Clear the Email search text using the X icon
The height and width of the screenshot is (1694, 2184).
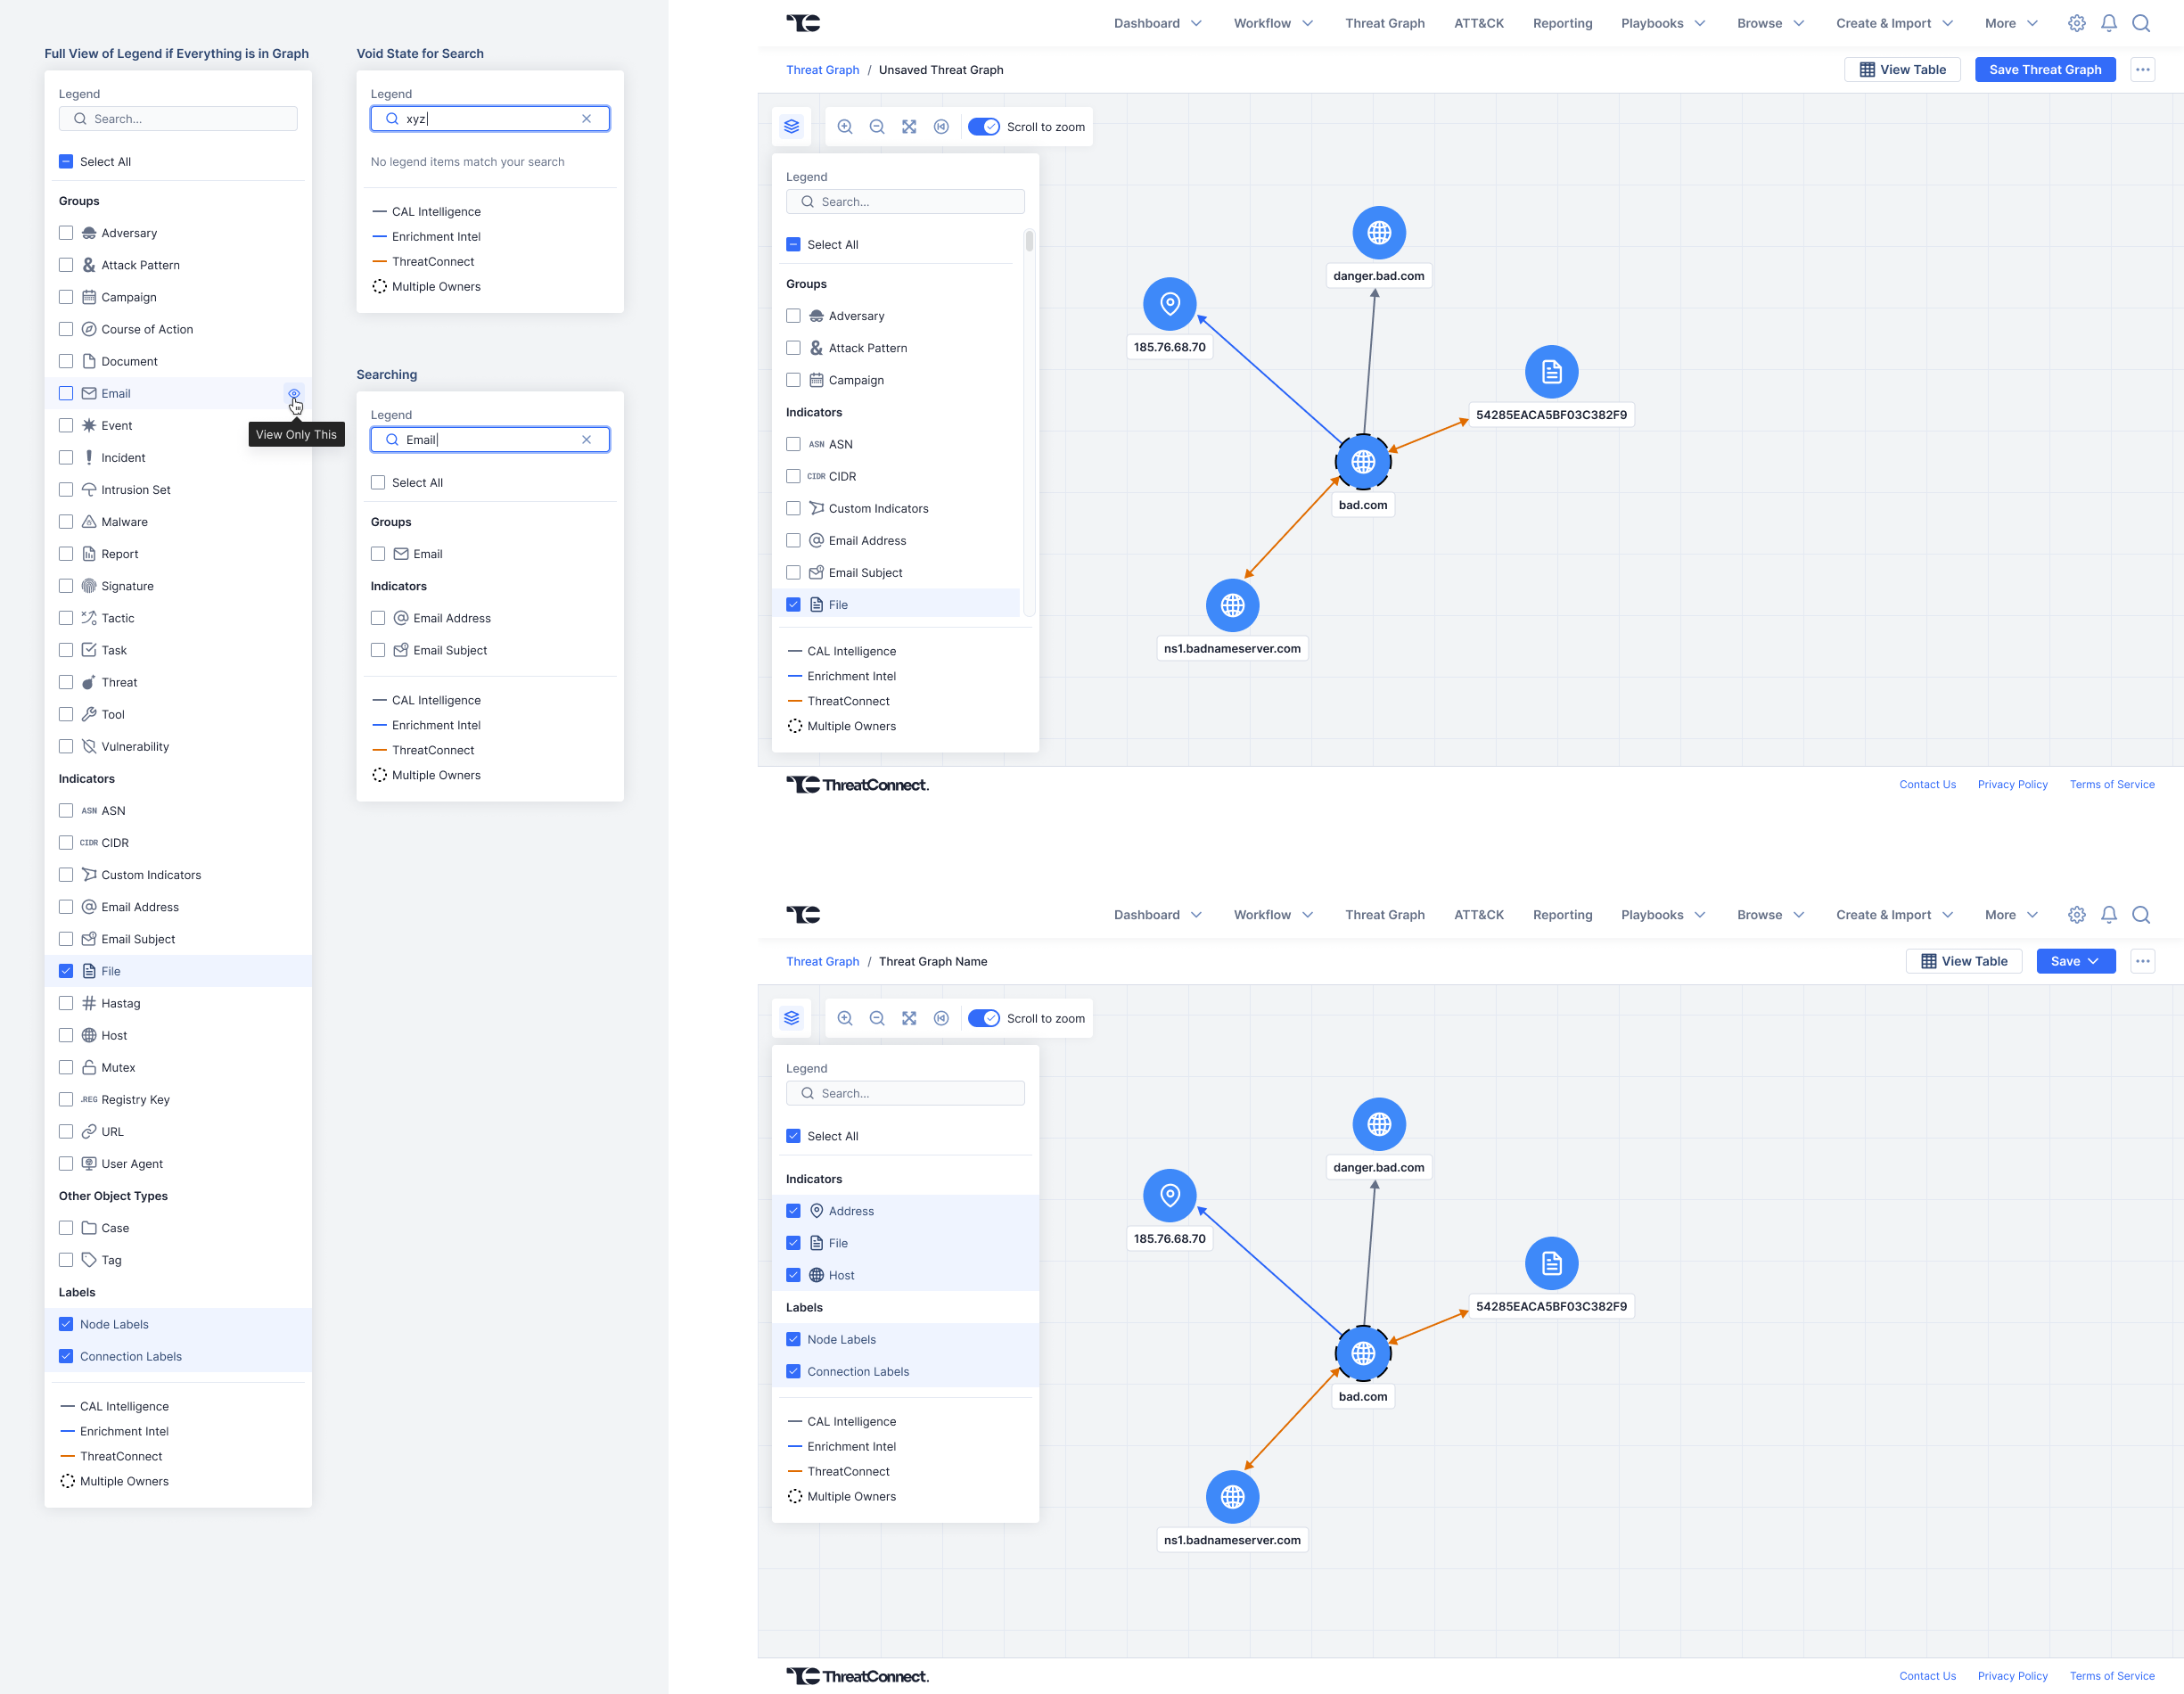(x=587, y=440)
